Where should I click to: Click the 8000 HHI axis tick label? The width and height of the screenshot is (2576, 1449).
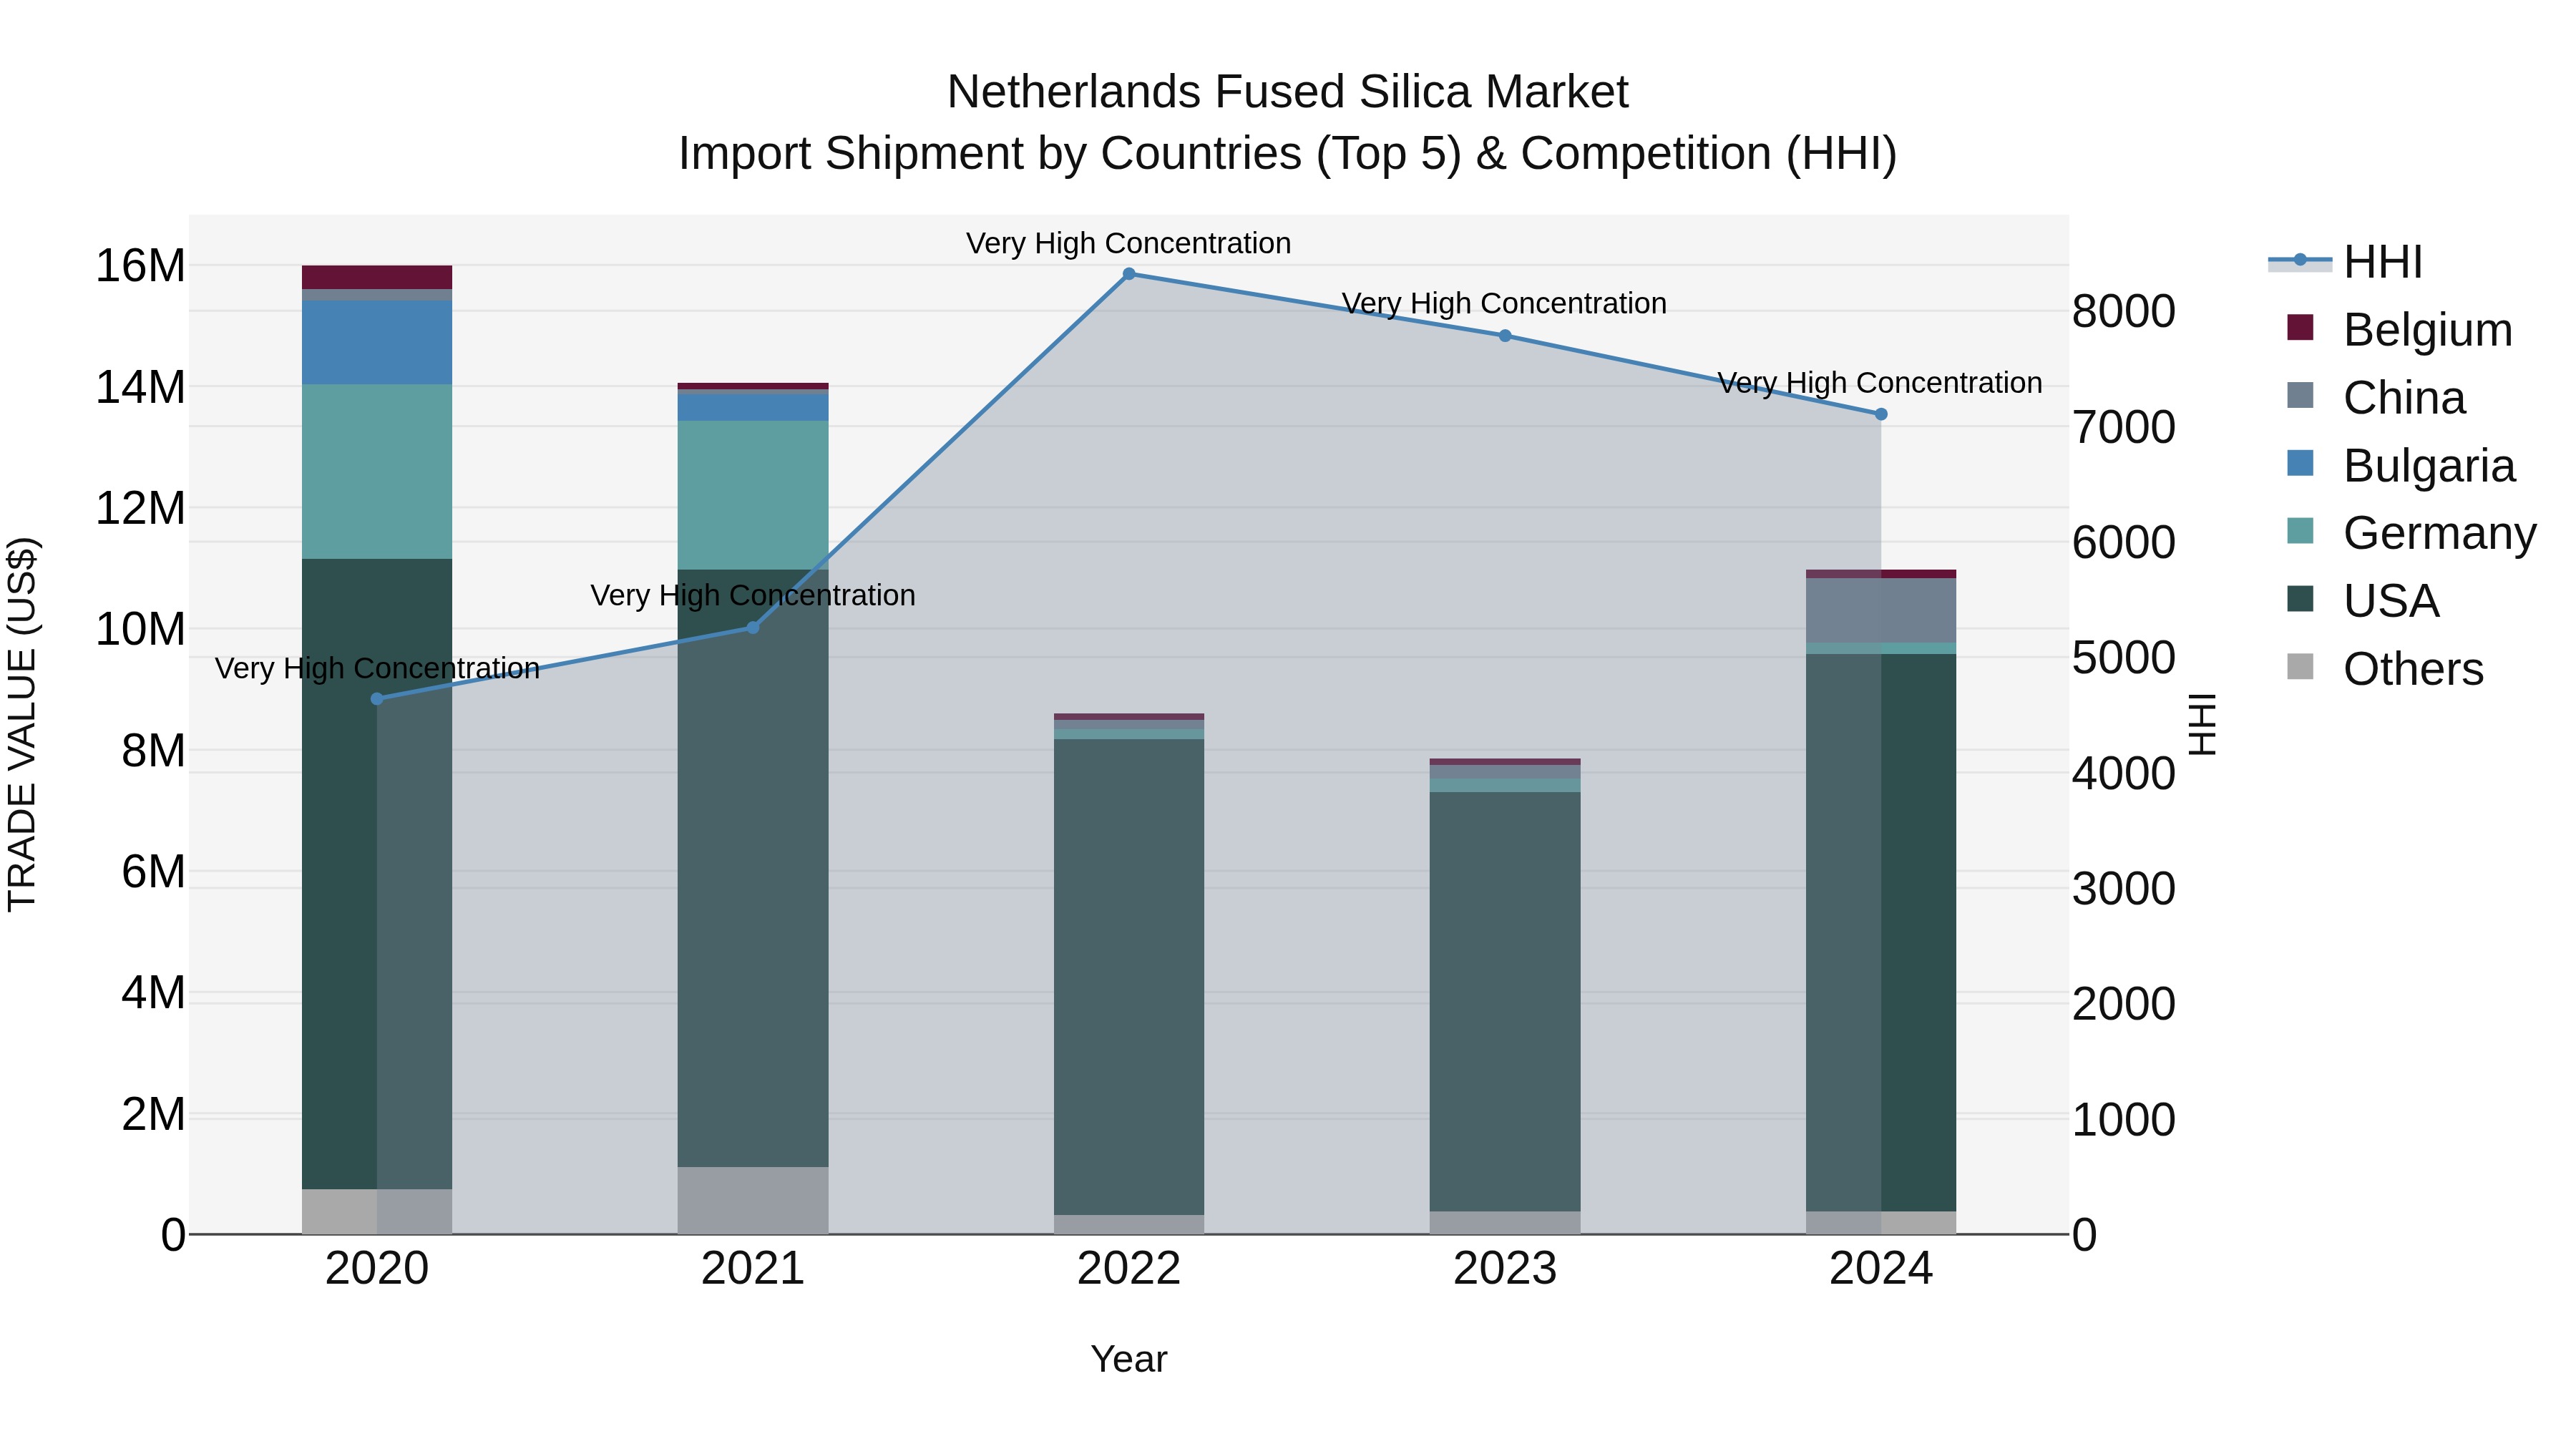click(x=2123, y=311)
